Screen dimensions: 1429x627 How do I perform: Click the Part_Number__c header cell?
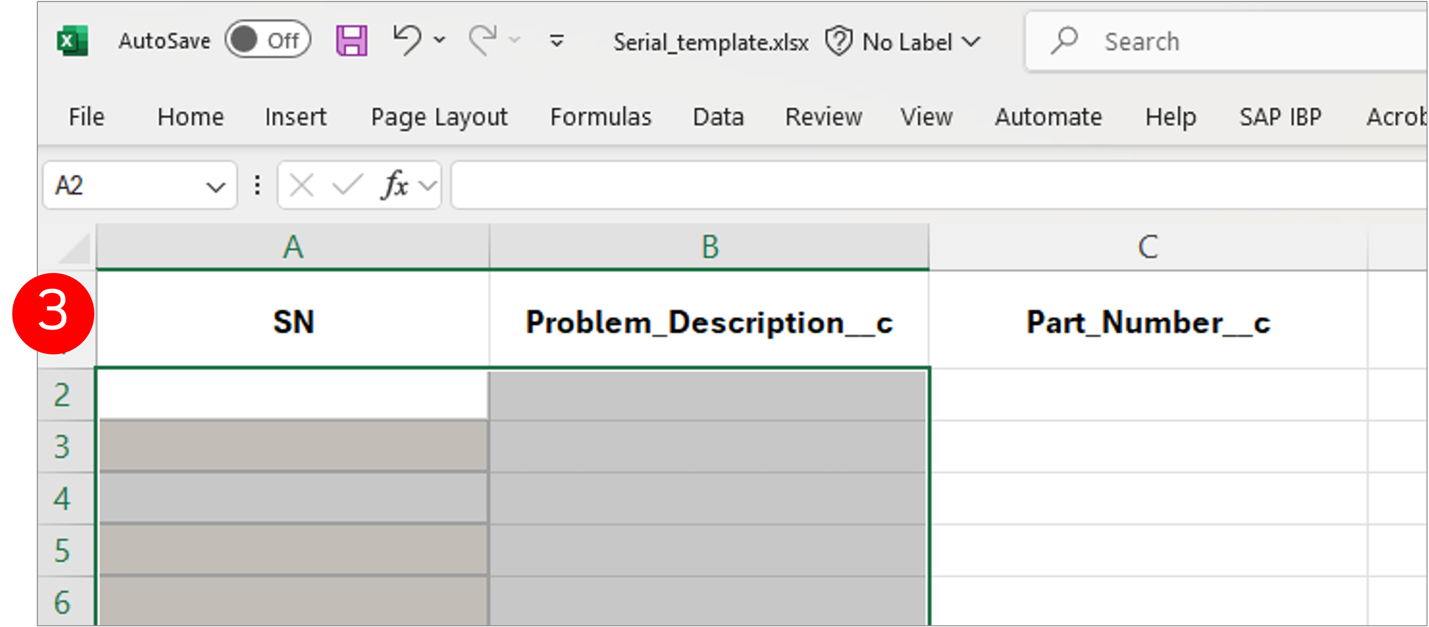pyautogui.click(x=1148, y=322)
